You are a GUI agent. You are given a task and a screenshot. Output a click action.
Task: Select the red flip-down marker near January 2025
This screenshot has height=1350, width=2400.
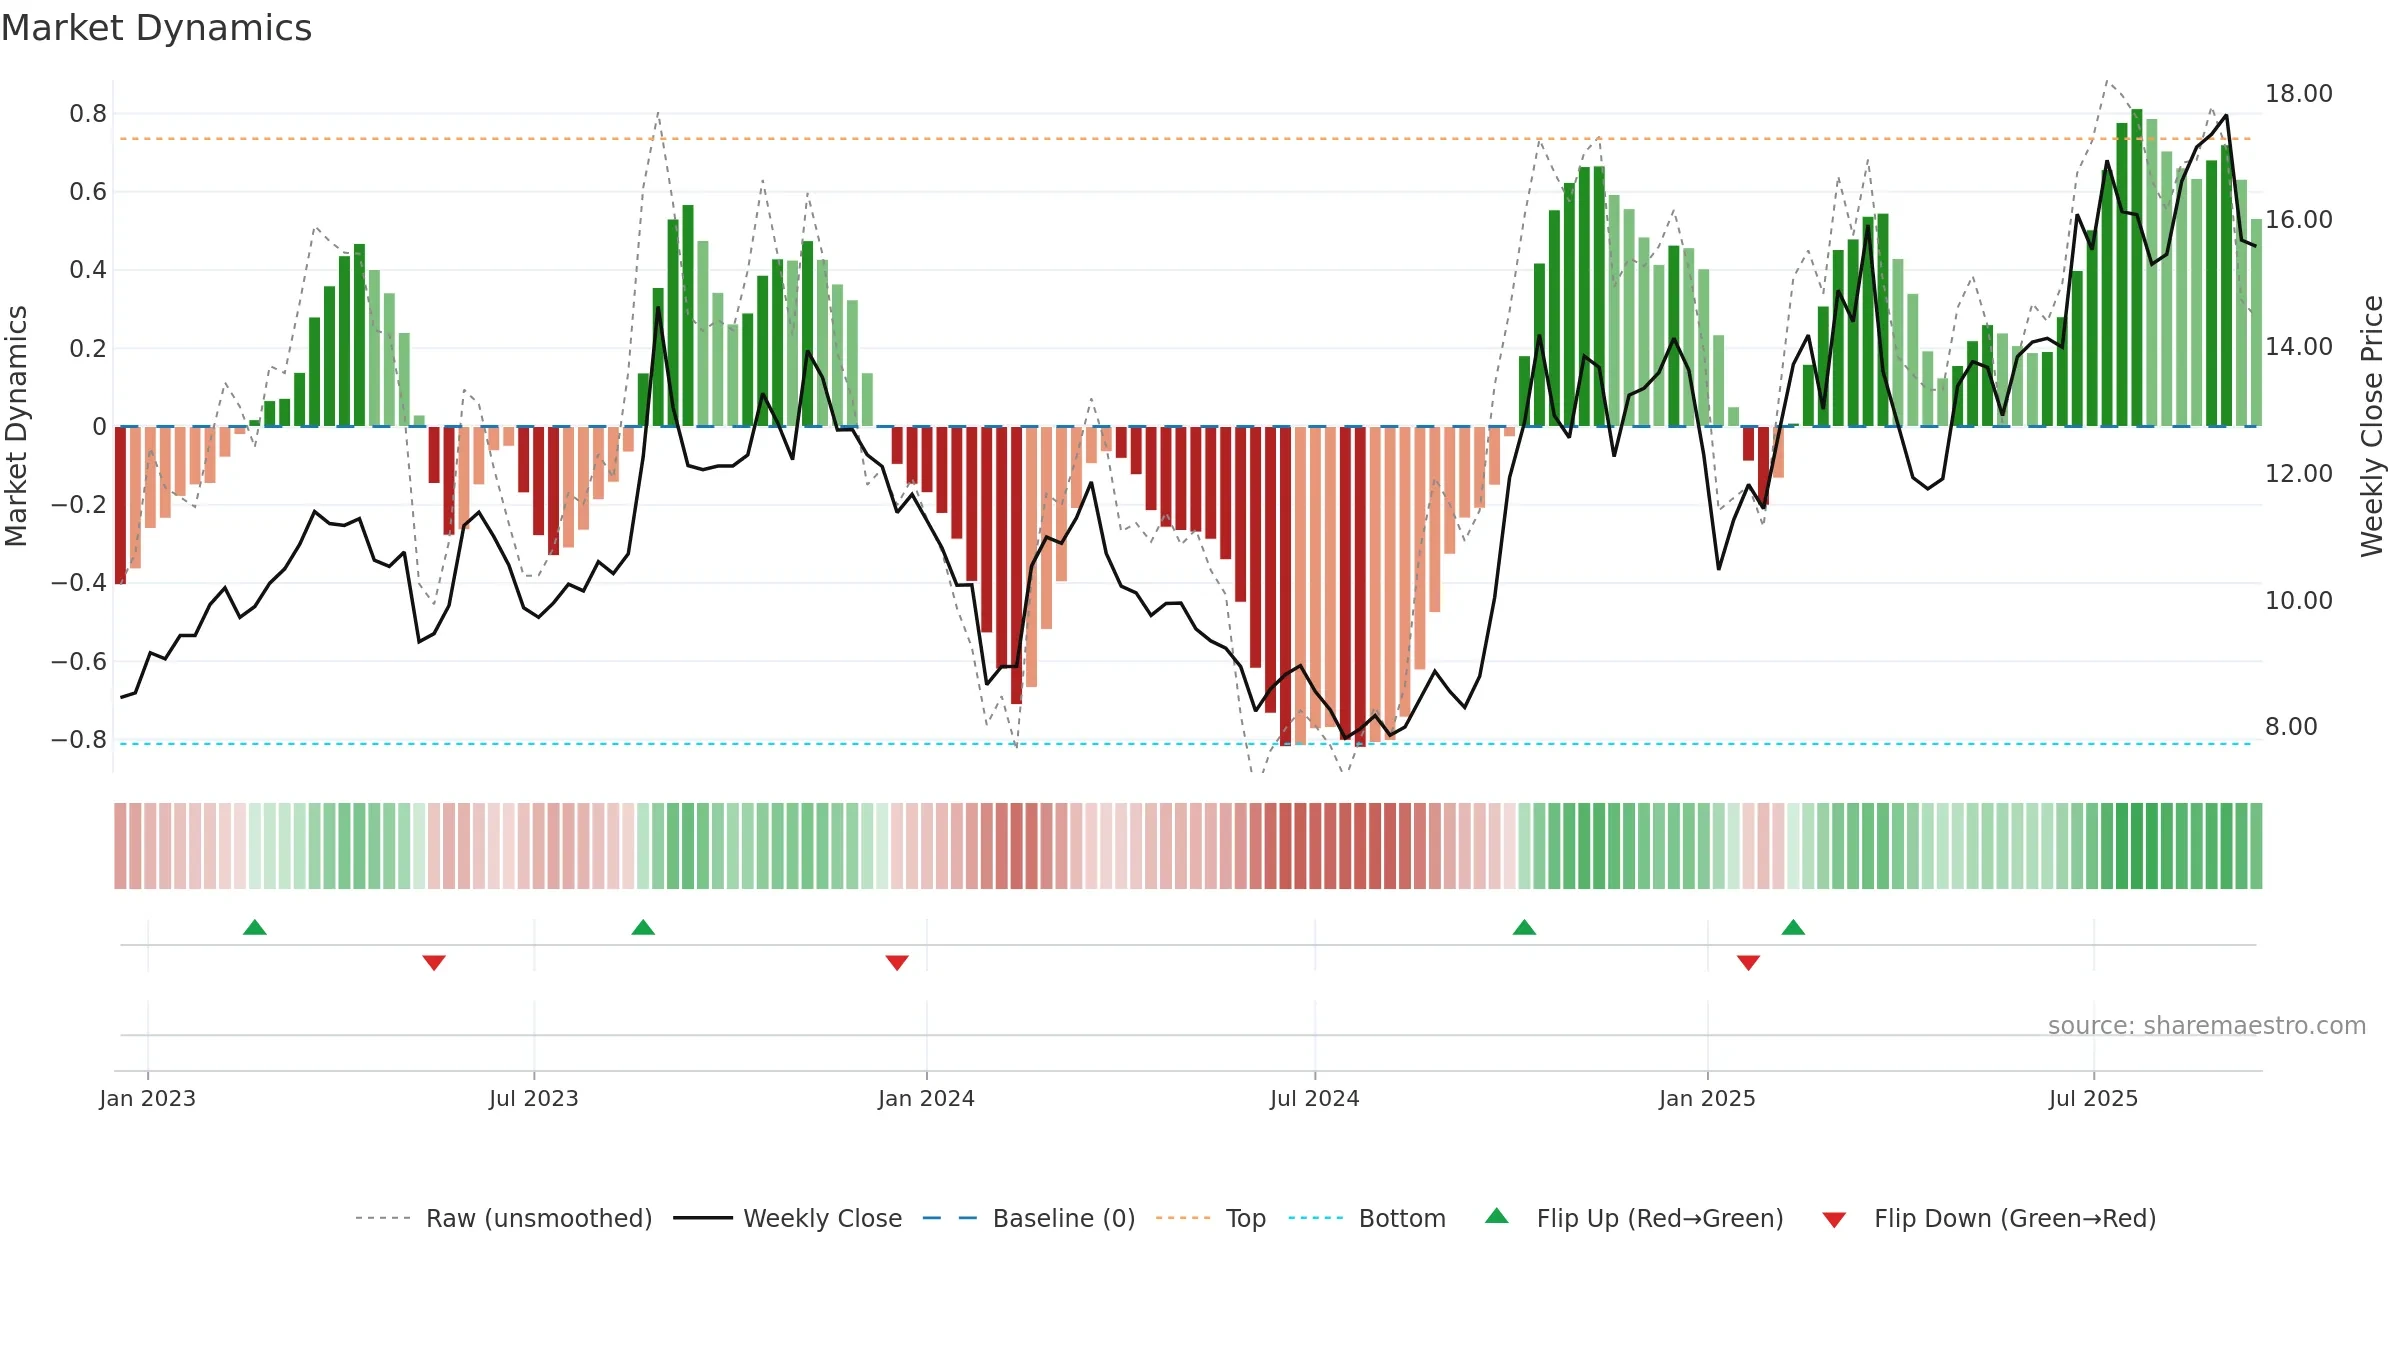point(1748,963)
